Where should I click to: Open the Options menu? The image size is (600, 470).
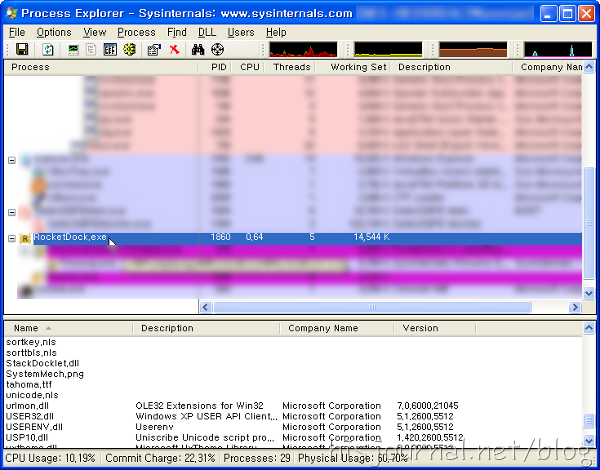point(54,33)
